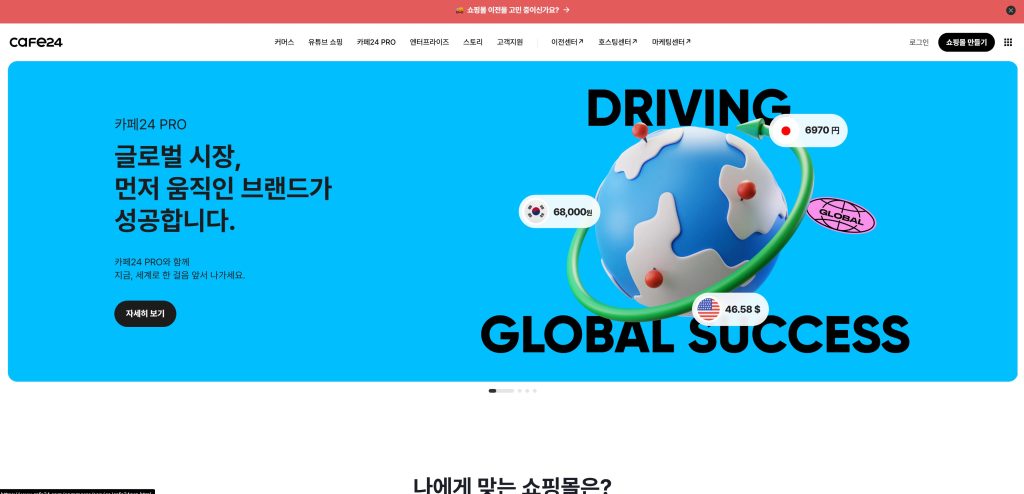1024x494 pixels.
Task: Click the US flag 46.58 $ badge
Action: click(x=730, y=309)
